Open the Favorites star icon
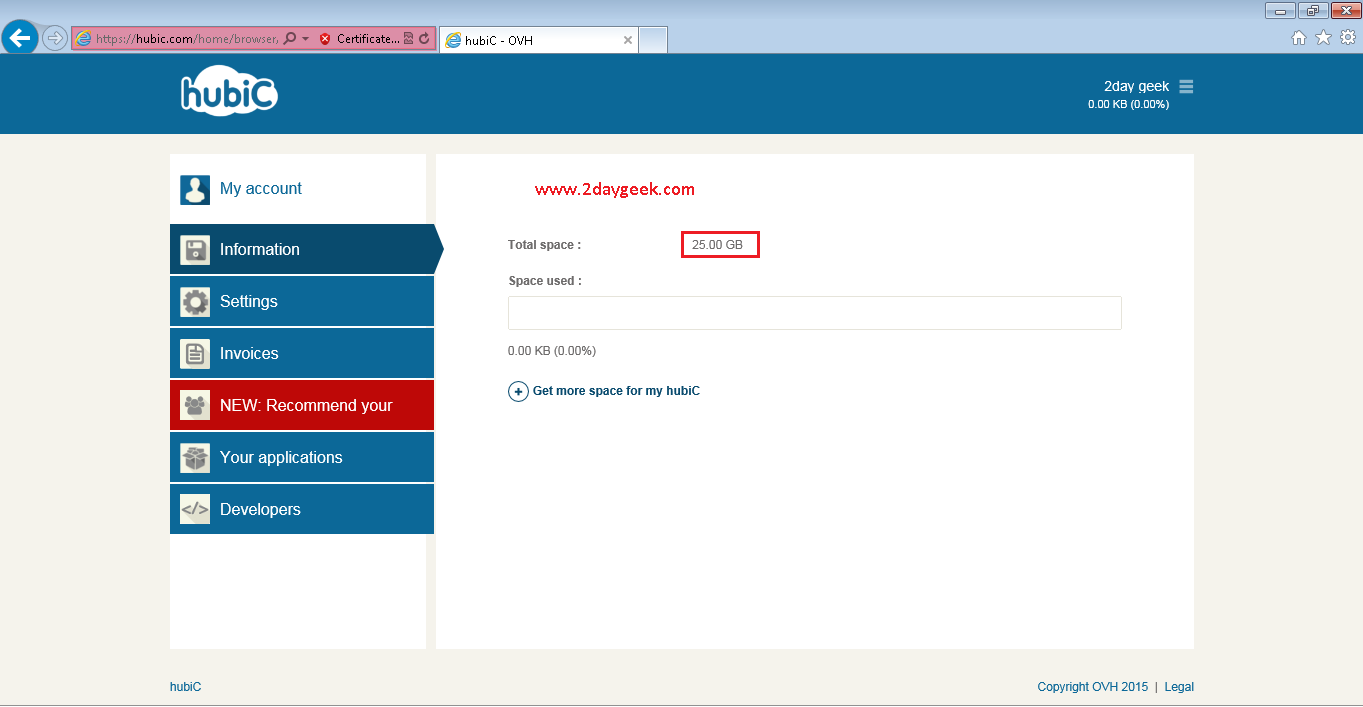Screen dimensions: 1363x707 tap(1323, 38)
